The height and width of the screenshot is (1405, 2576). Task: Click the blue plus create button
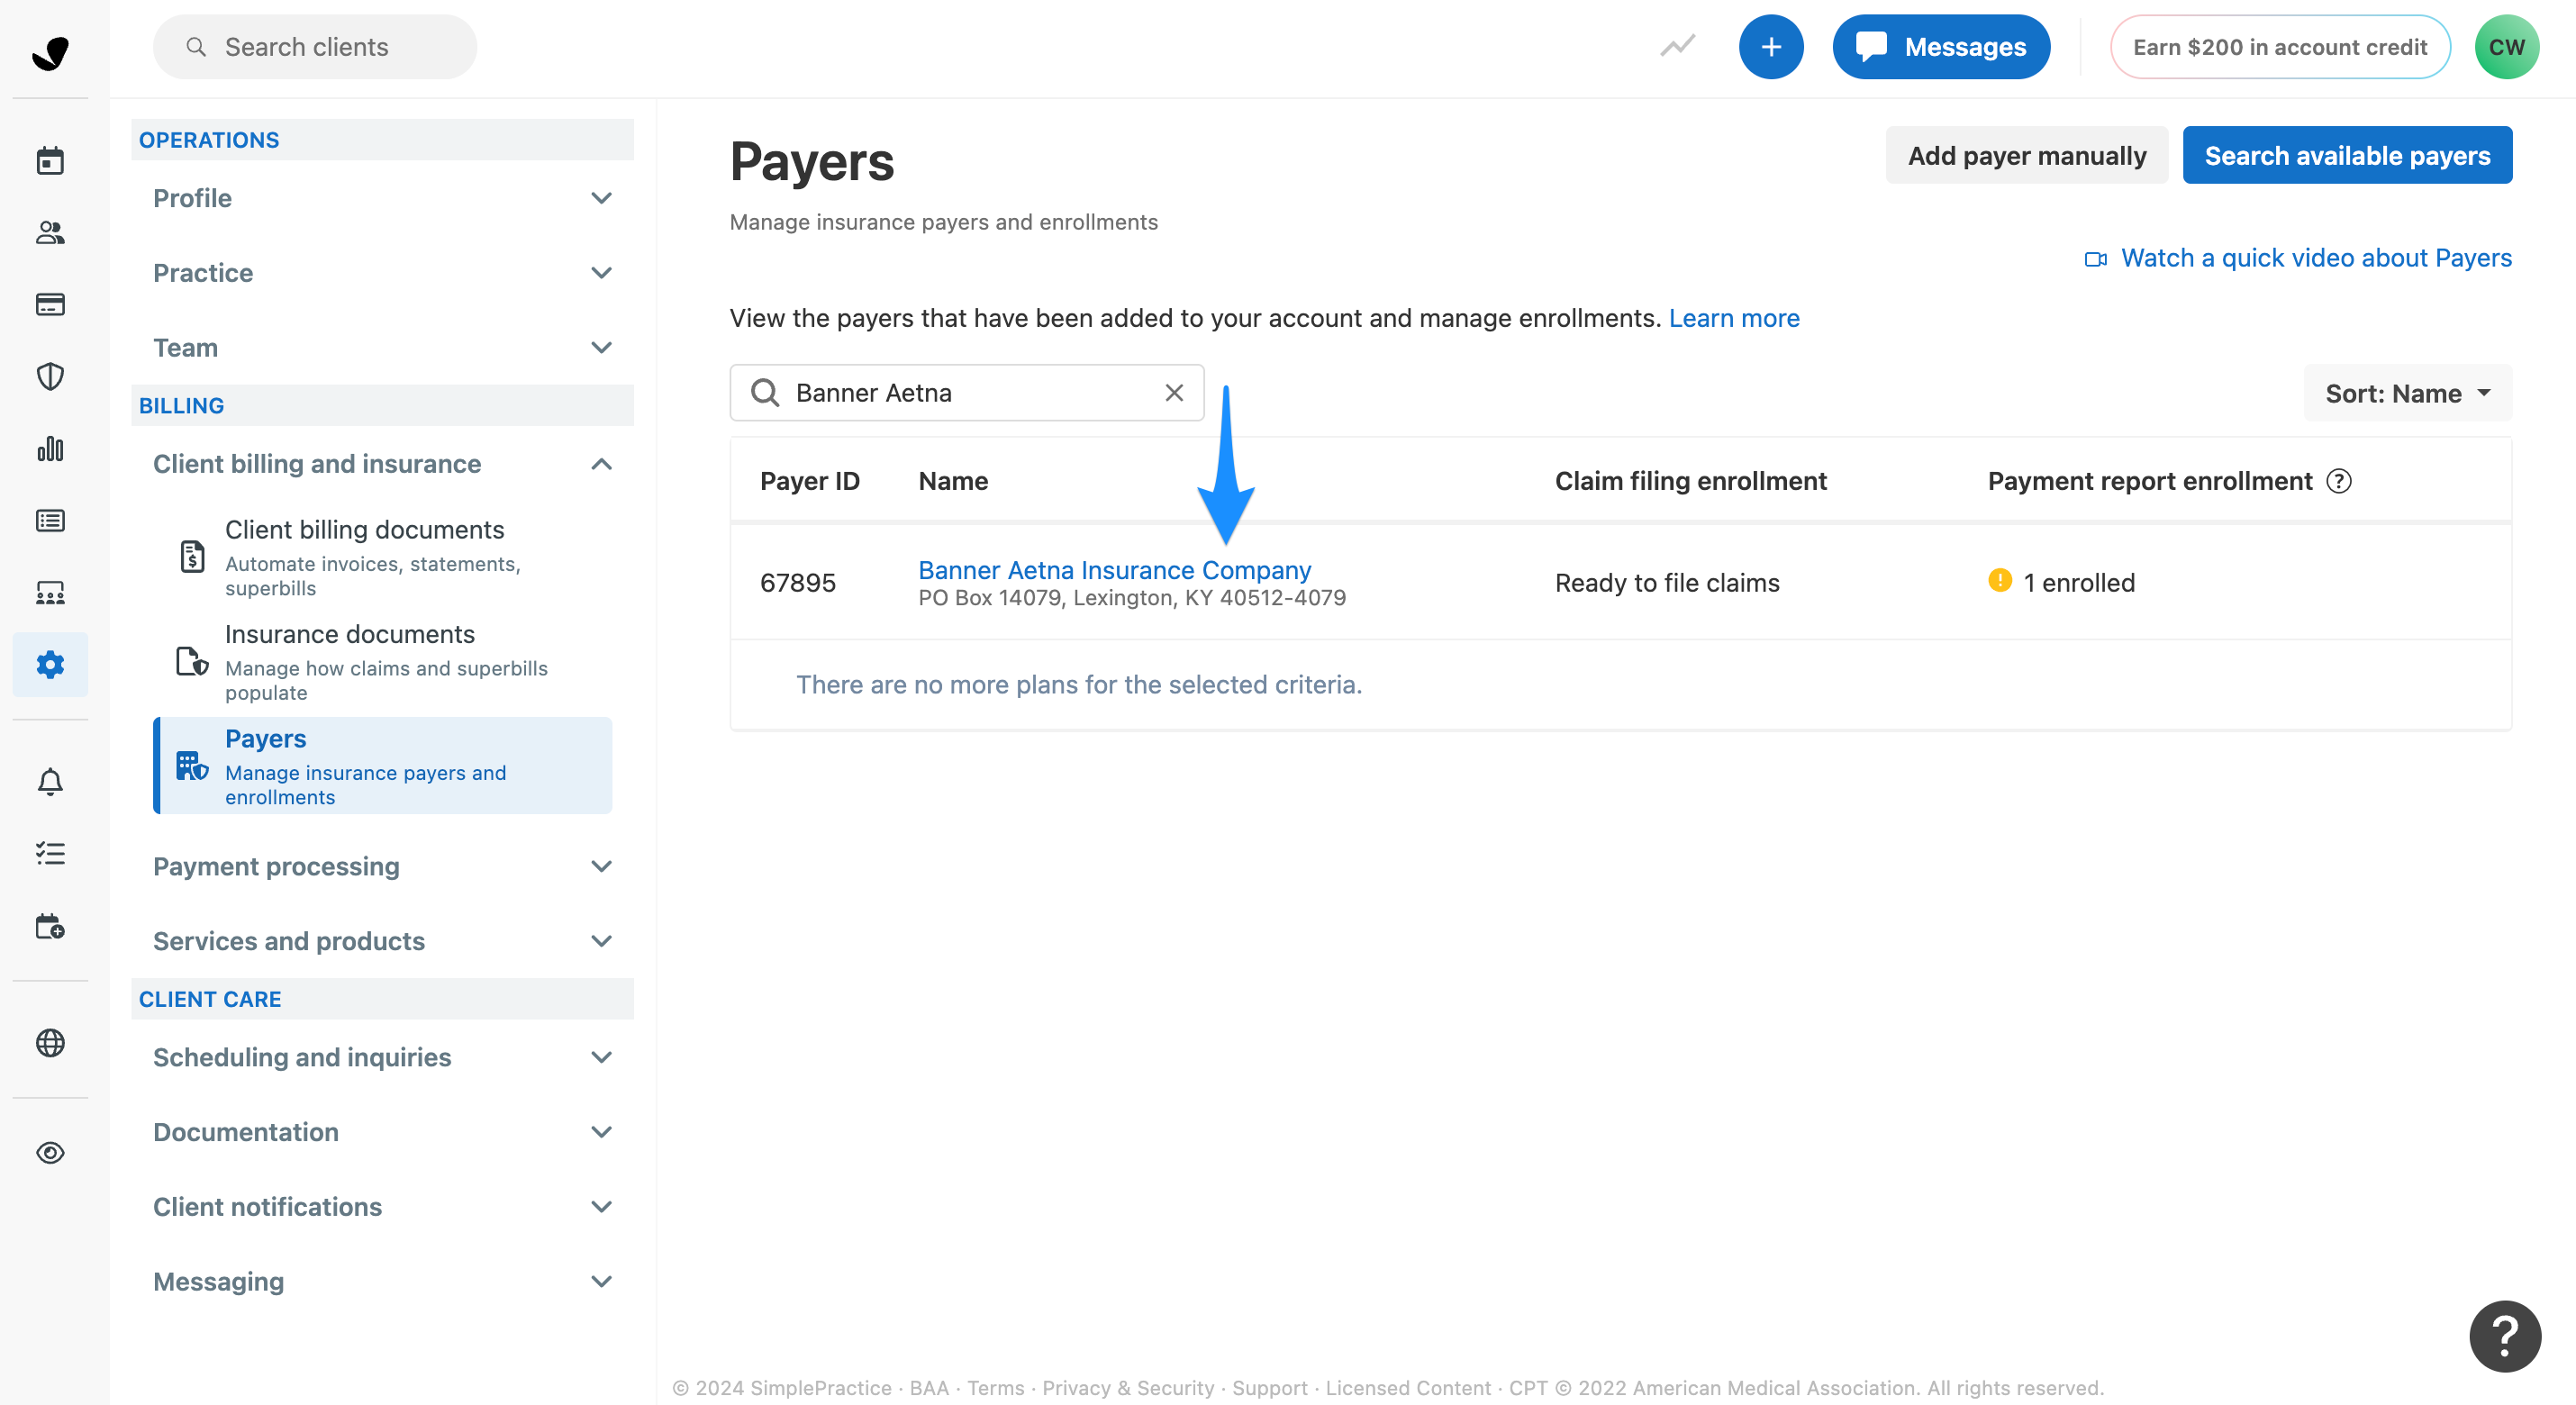tap(1770, 46)
